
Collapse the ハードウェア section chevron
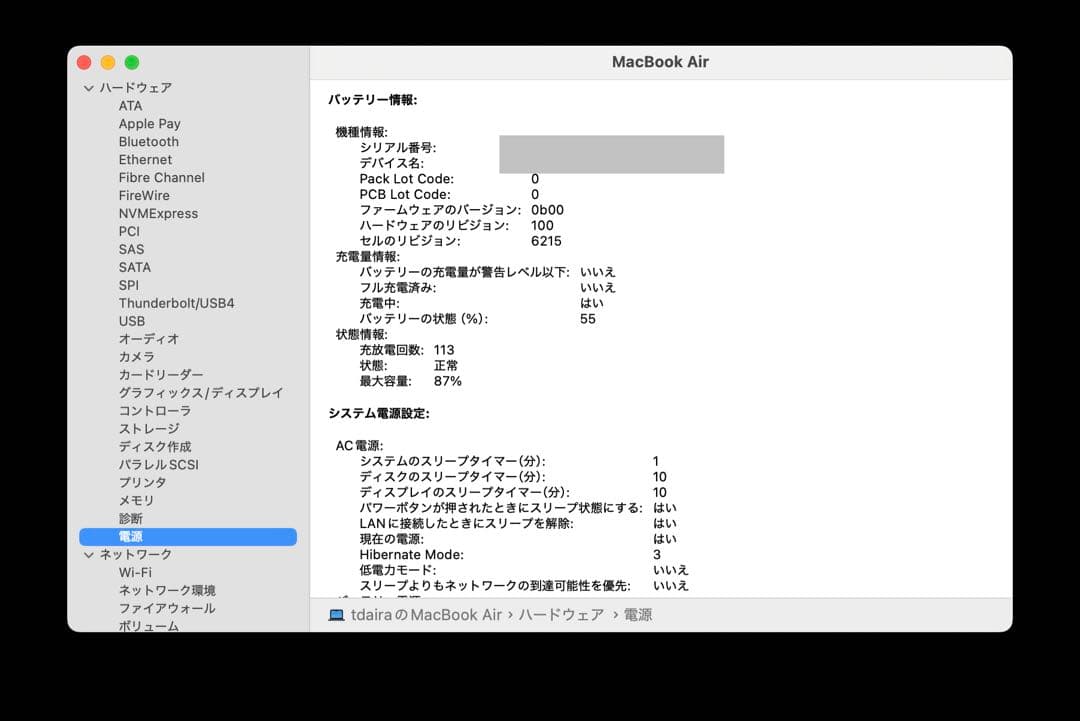point(88,88)
